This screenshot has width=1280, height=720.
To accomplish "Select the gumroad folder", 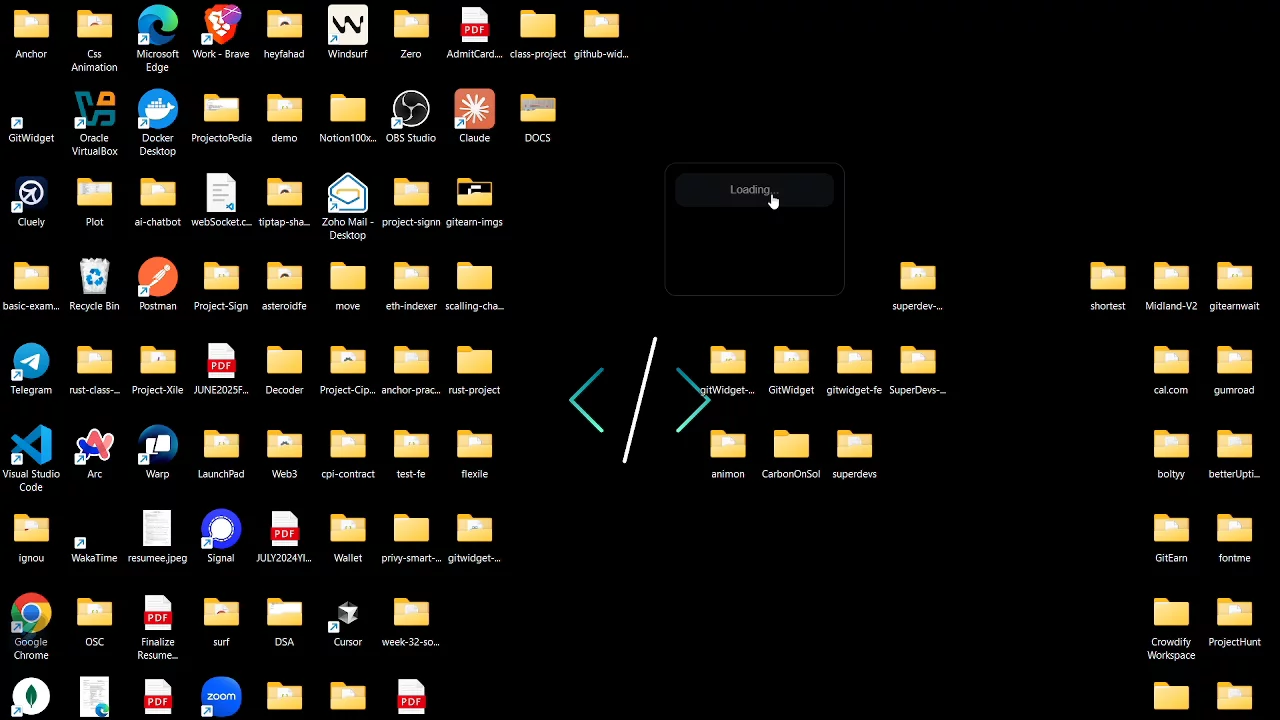I will click(x=1234, y=362).
